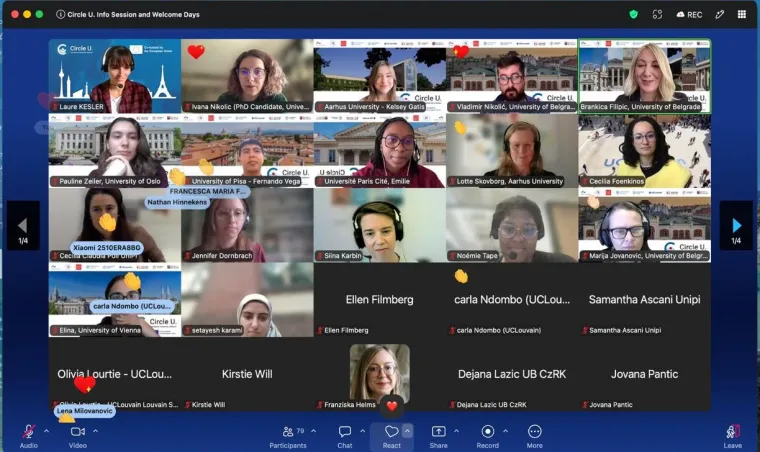Select Samantha Ascani Unipi's camera-off tile
The width and height of the screenshot is (760, 452).
(x=644, y=300)
